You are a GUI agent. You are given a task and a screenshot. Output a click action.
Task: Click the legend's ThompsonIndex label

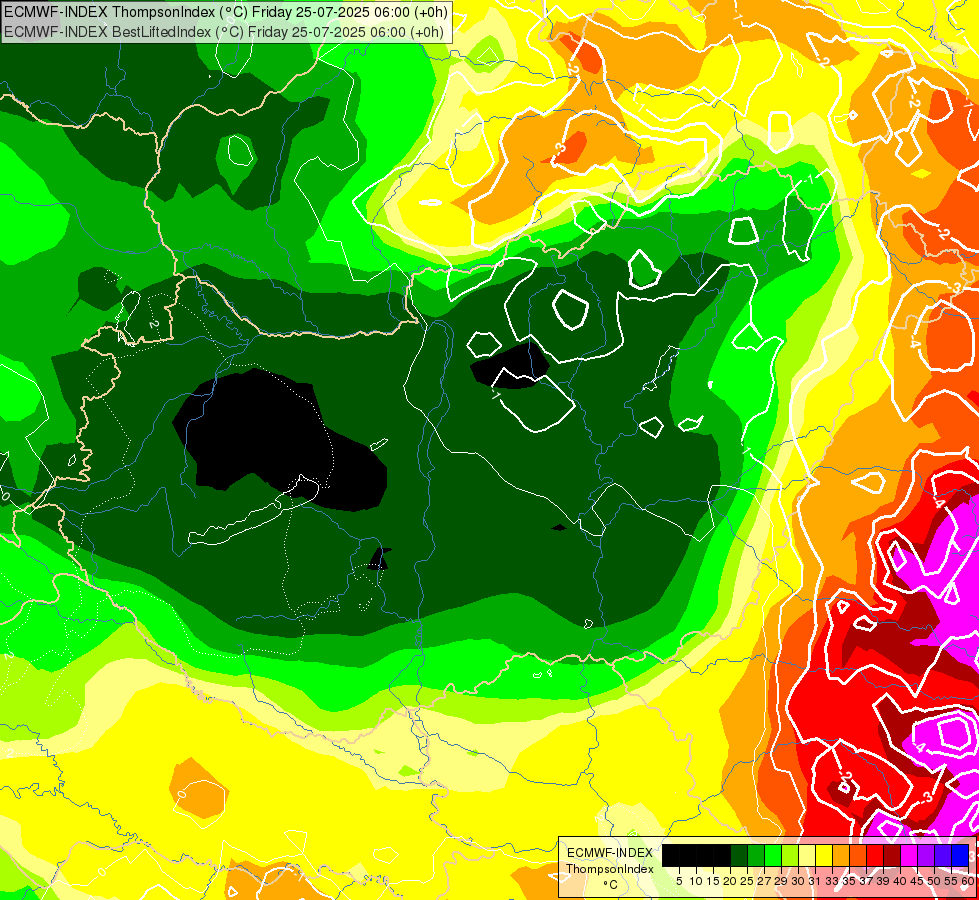pos(610,869)
